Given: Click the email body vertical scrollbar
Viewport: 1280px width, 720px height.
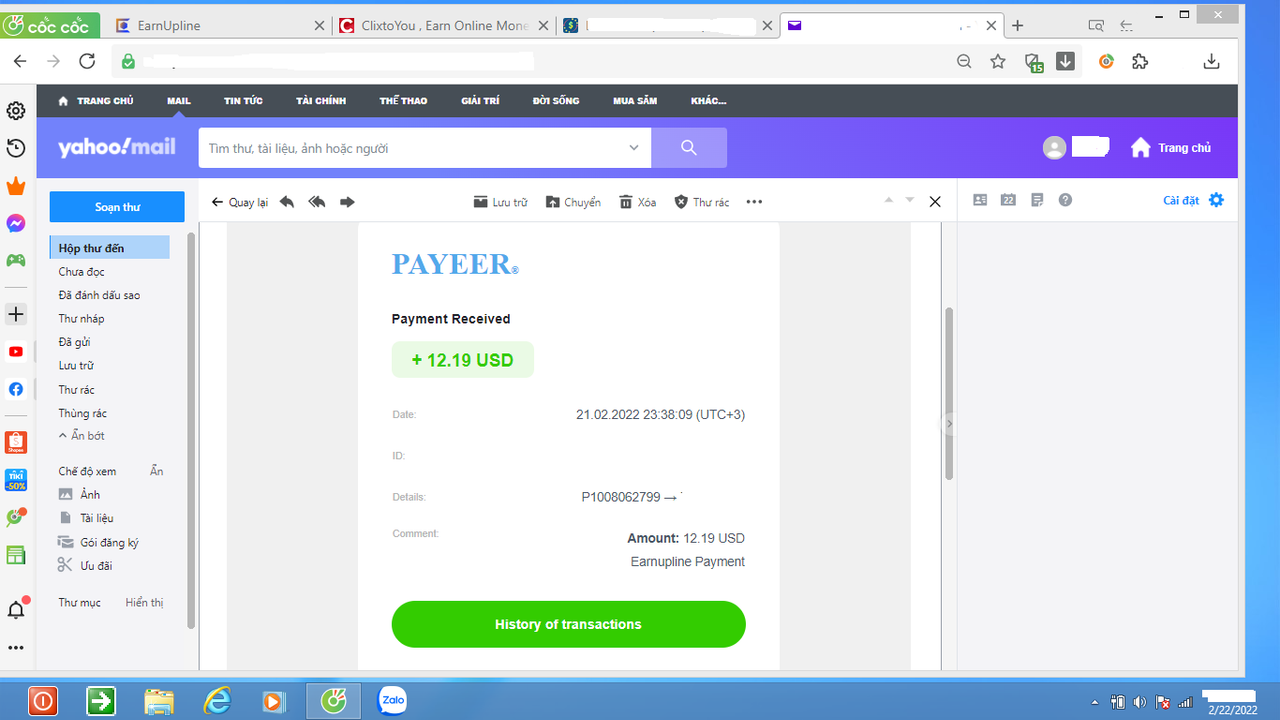Looking at the screenshot, I should [949, 395].
